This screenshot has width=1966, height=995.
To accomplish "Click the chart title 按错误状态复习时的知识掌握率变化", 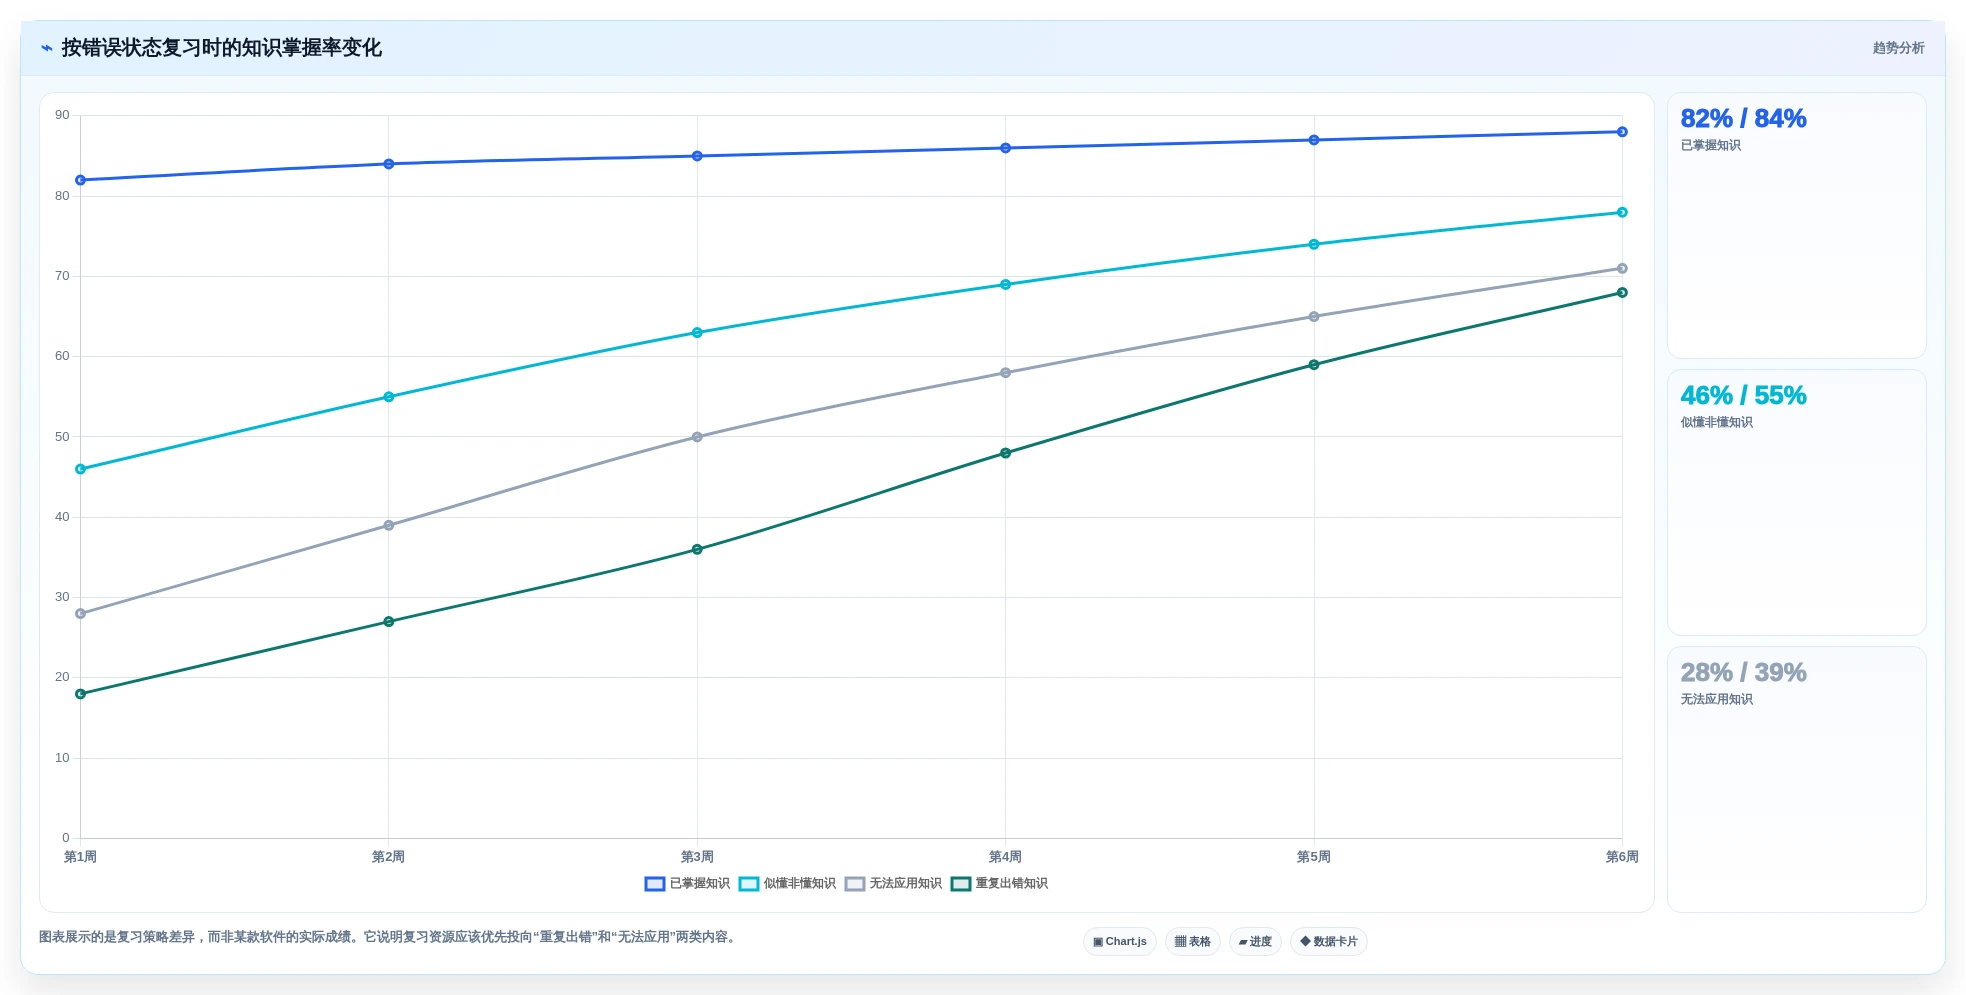I will 221,48.
